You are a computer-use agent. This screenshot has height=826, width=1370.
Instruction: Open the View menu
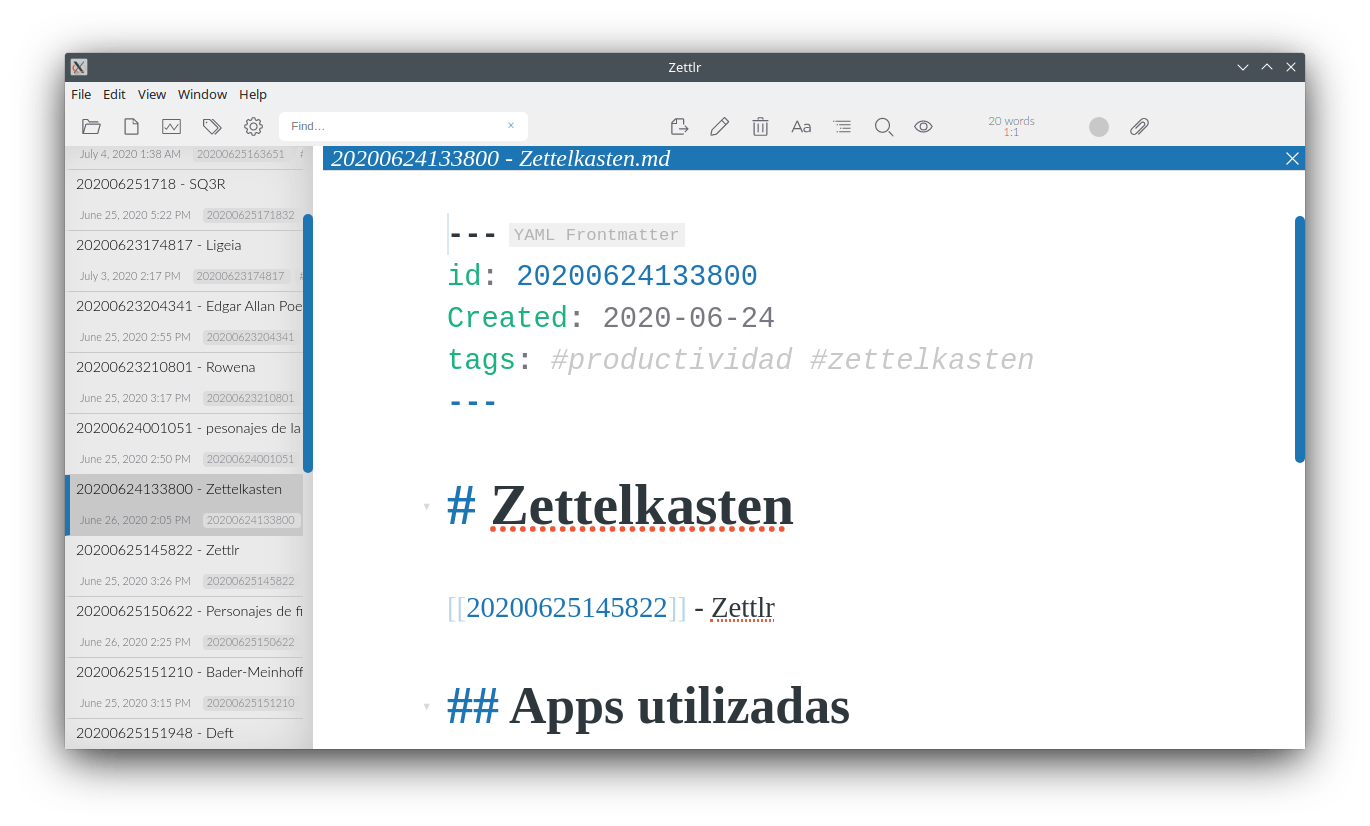[152, 94]
